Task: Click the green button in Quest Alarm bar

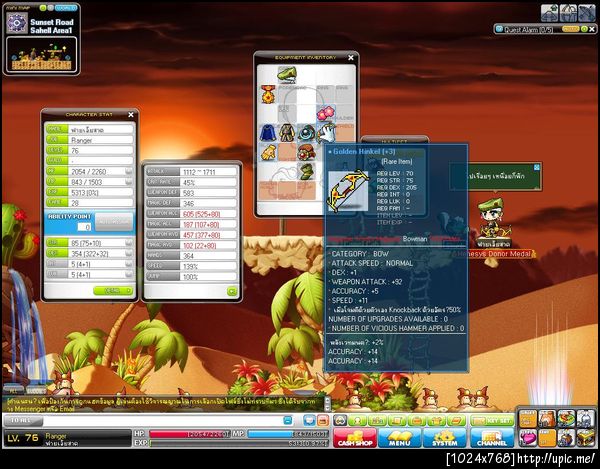Action: pos(584,29)
